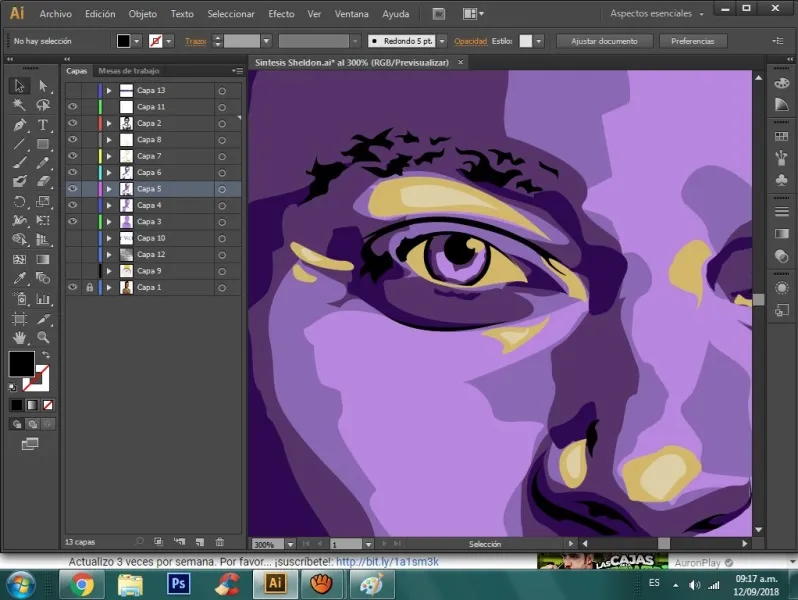Click the Preferencias button

pyautogui.click(x=692, y=41)
